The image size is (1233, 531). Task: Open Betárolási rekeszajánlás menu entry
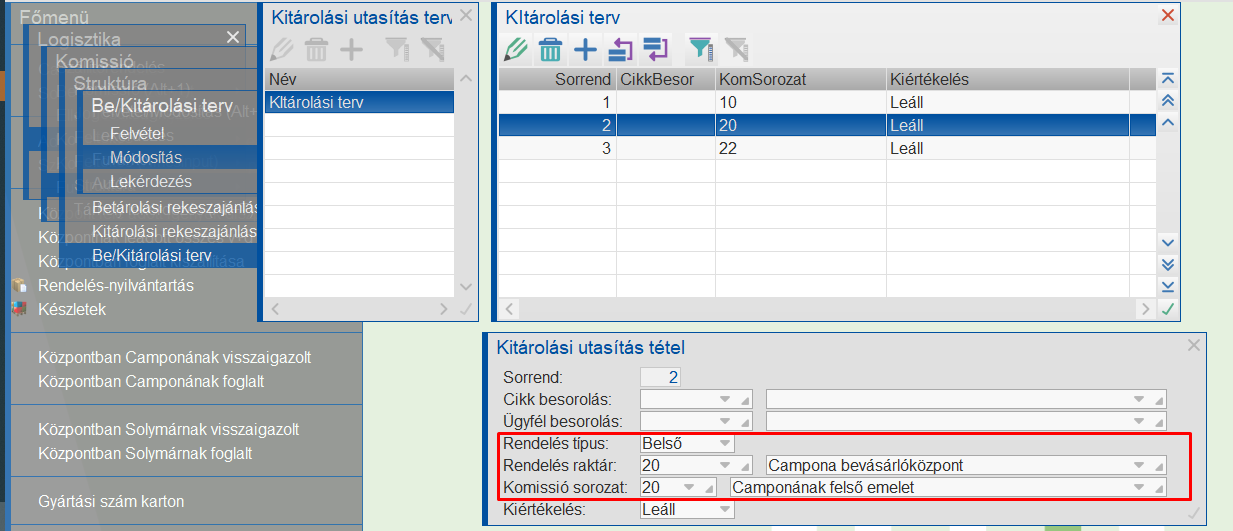tap(175, 208)
